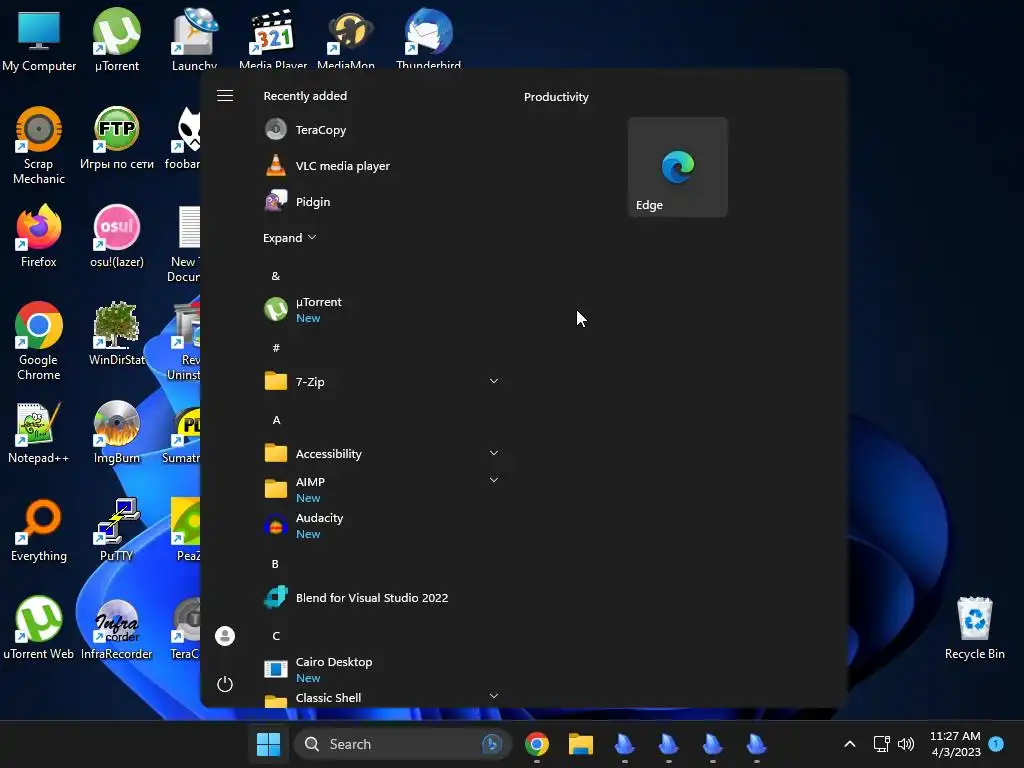Launch TeraCopy from Recently added
Image resolution: width=1024 pixels, height=768 pixels.
pos(382,129)
